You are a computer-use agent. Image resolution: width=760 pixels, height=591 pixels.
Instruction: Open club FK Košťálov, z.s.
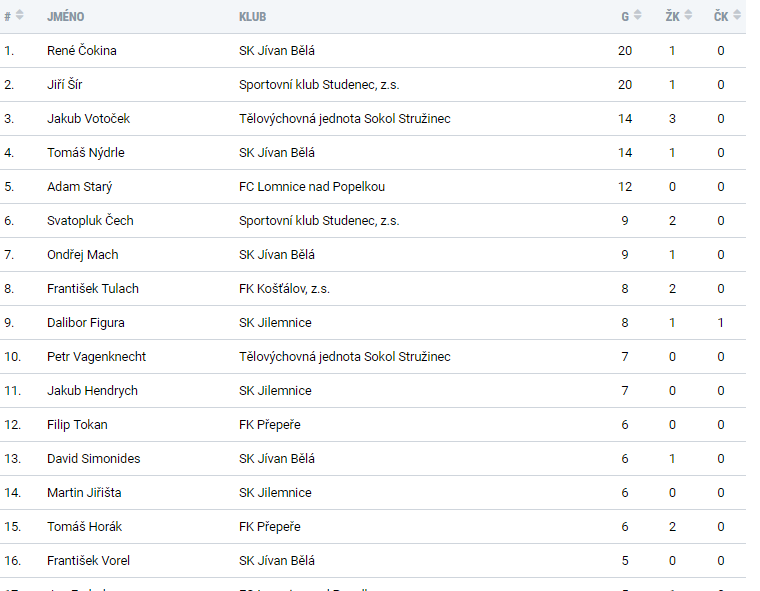(284, 289)
